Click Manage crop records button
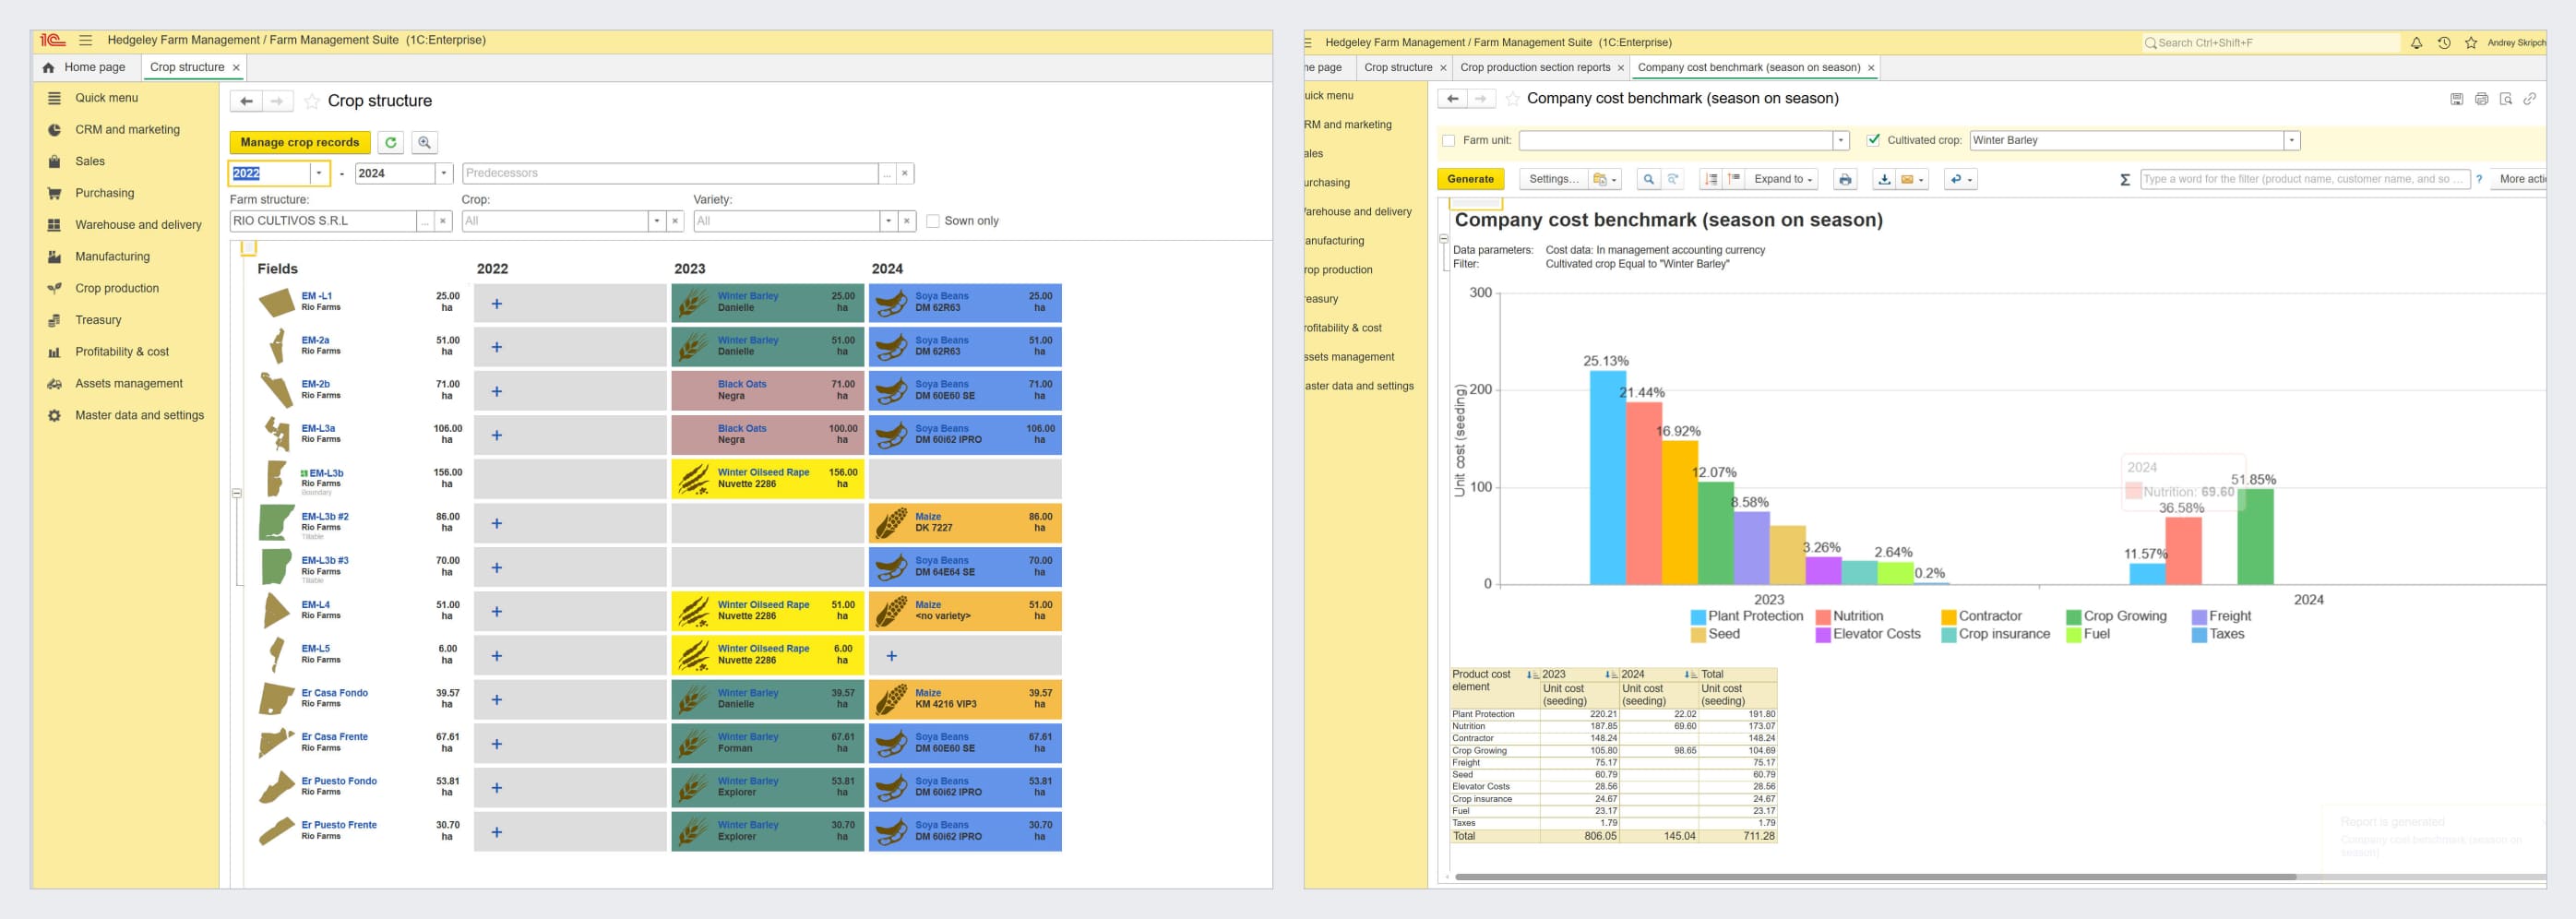 click(x=299, y=143)
